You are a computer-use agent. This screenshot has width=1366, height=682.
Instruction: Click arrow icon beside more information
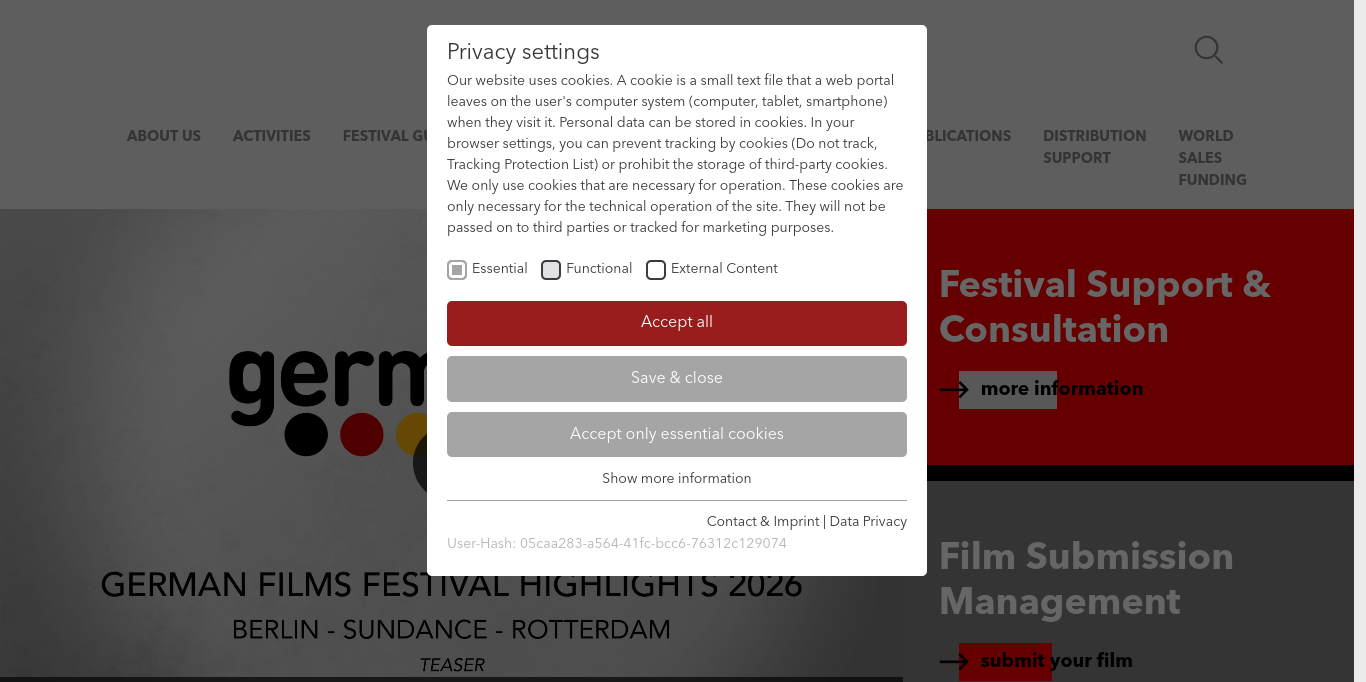[954, 389]
